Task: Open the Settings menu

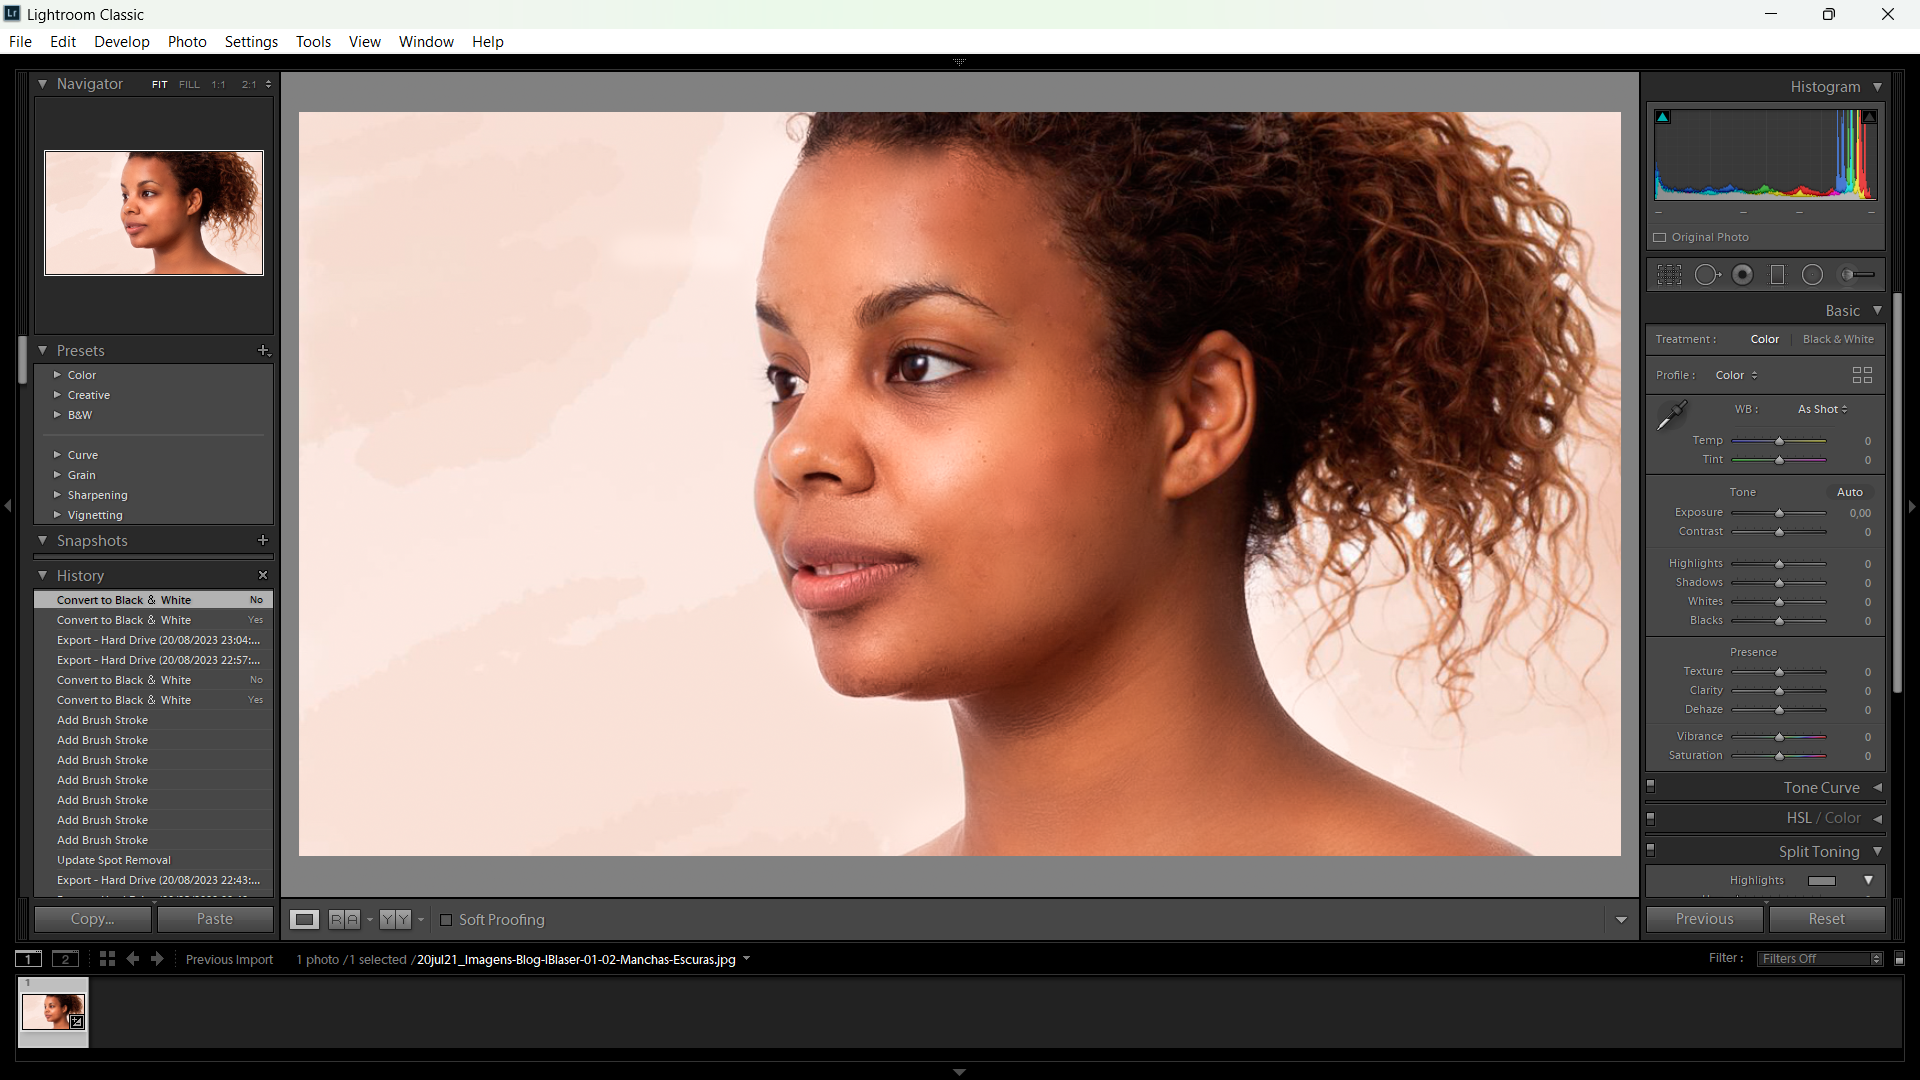Action: coord(251,42)
